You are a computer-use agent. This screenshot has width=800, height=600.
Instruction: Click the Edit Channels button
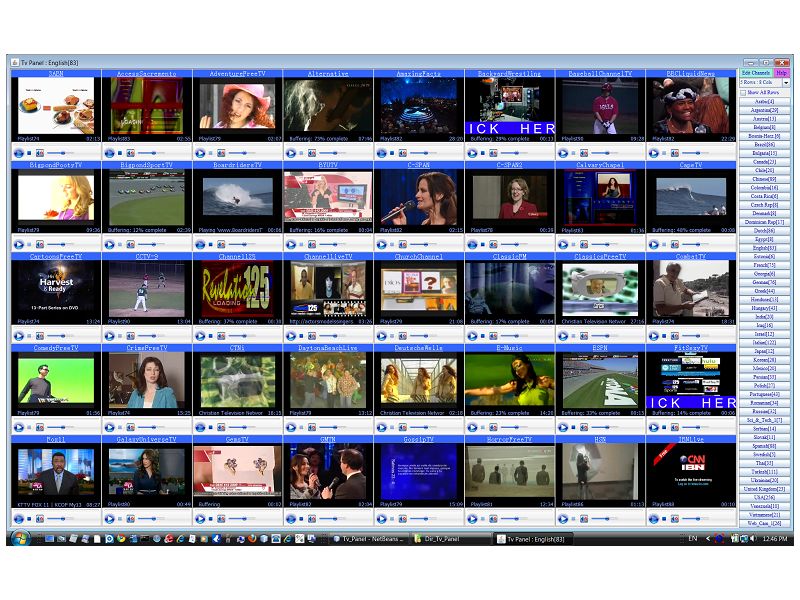755,73
